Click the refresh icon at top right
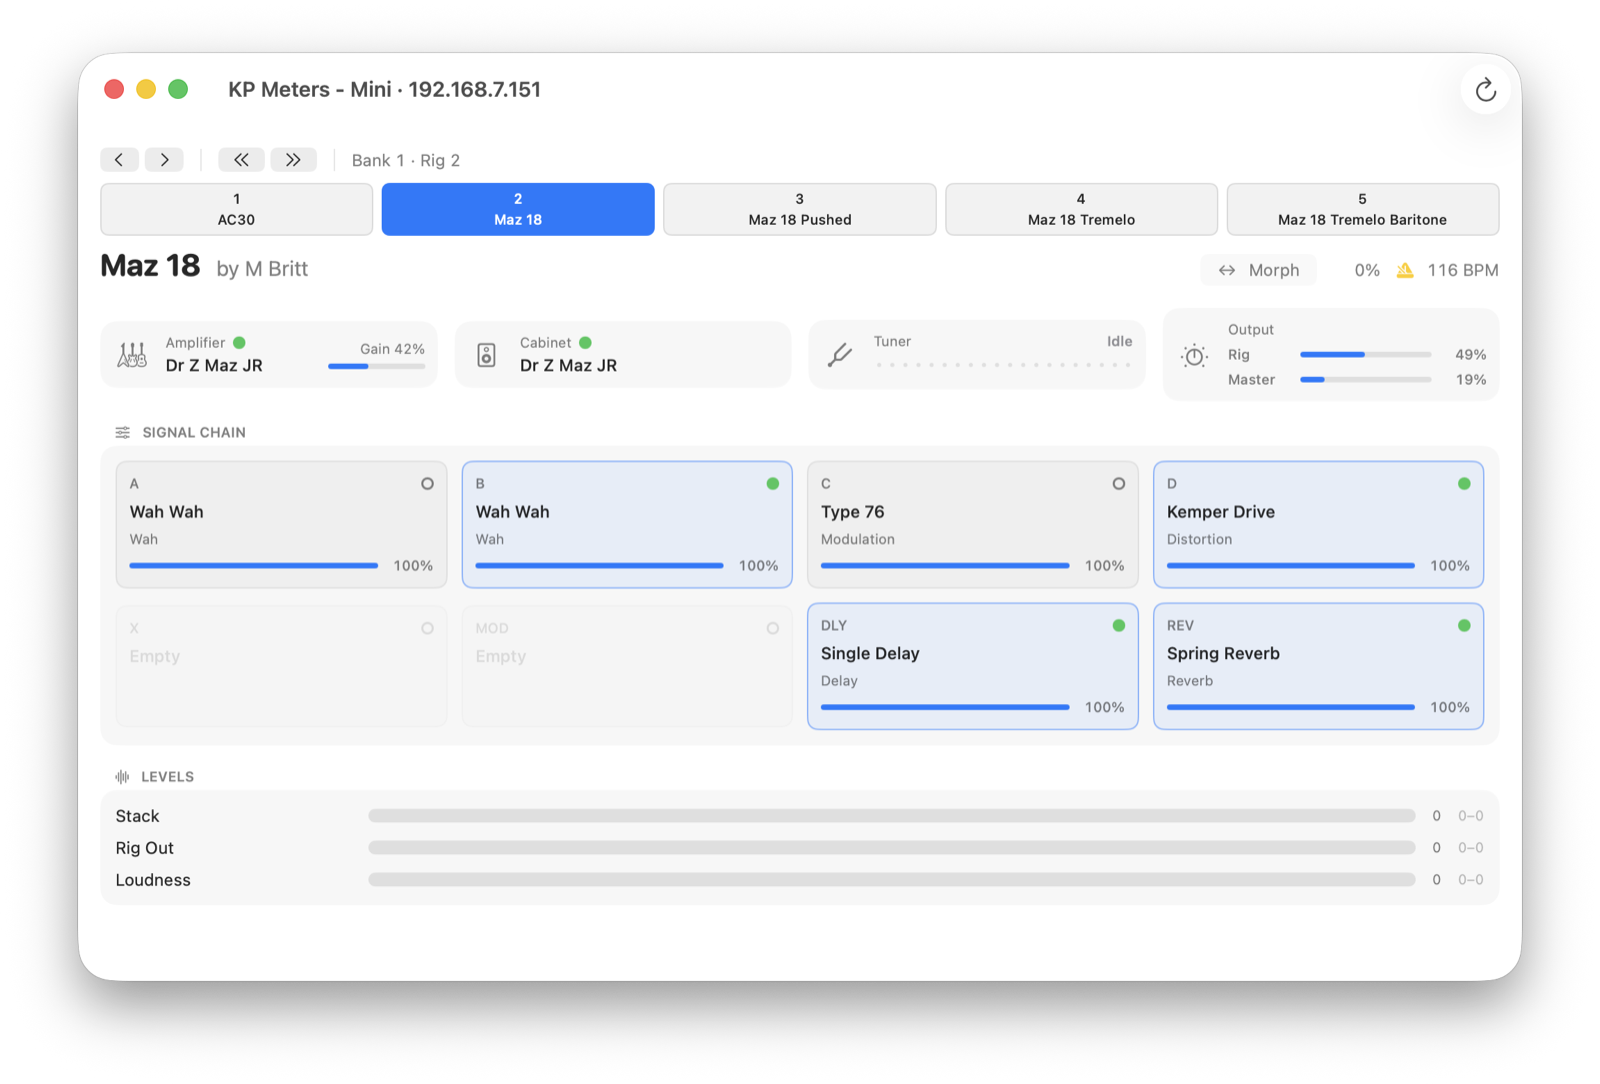 click(1485, 90)
